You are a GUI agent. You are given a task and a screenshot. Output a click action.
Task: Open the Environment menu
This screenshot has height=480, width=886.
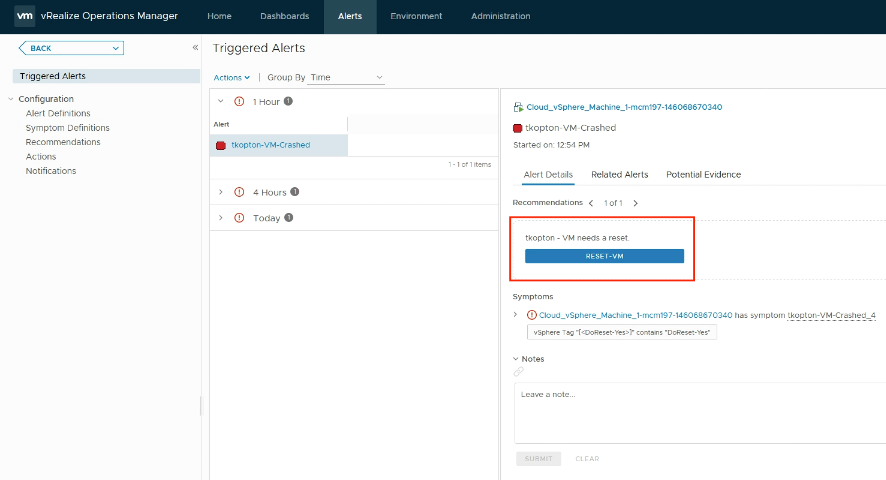click(416, 16)
